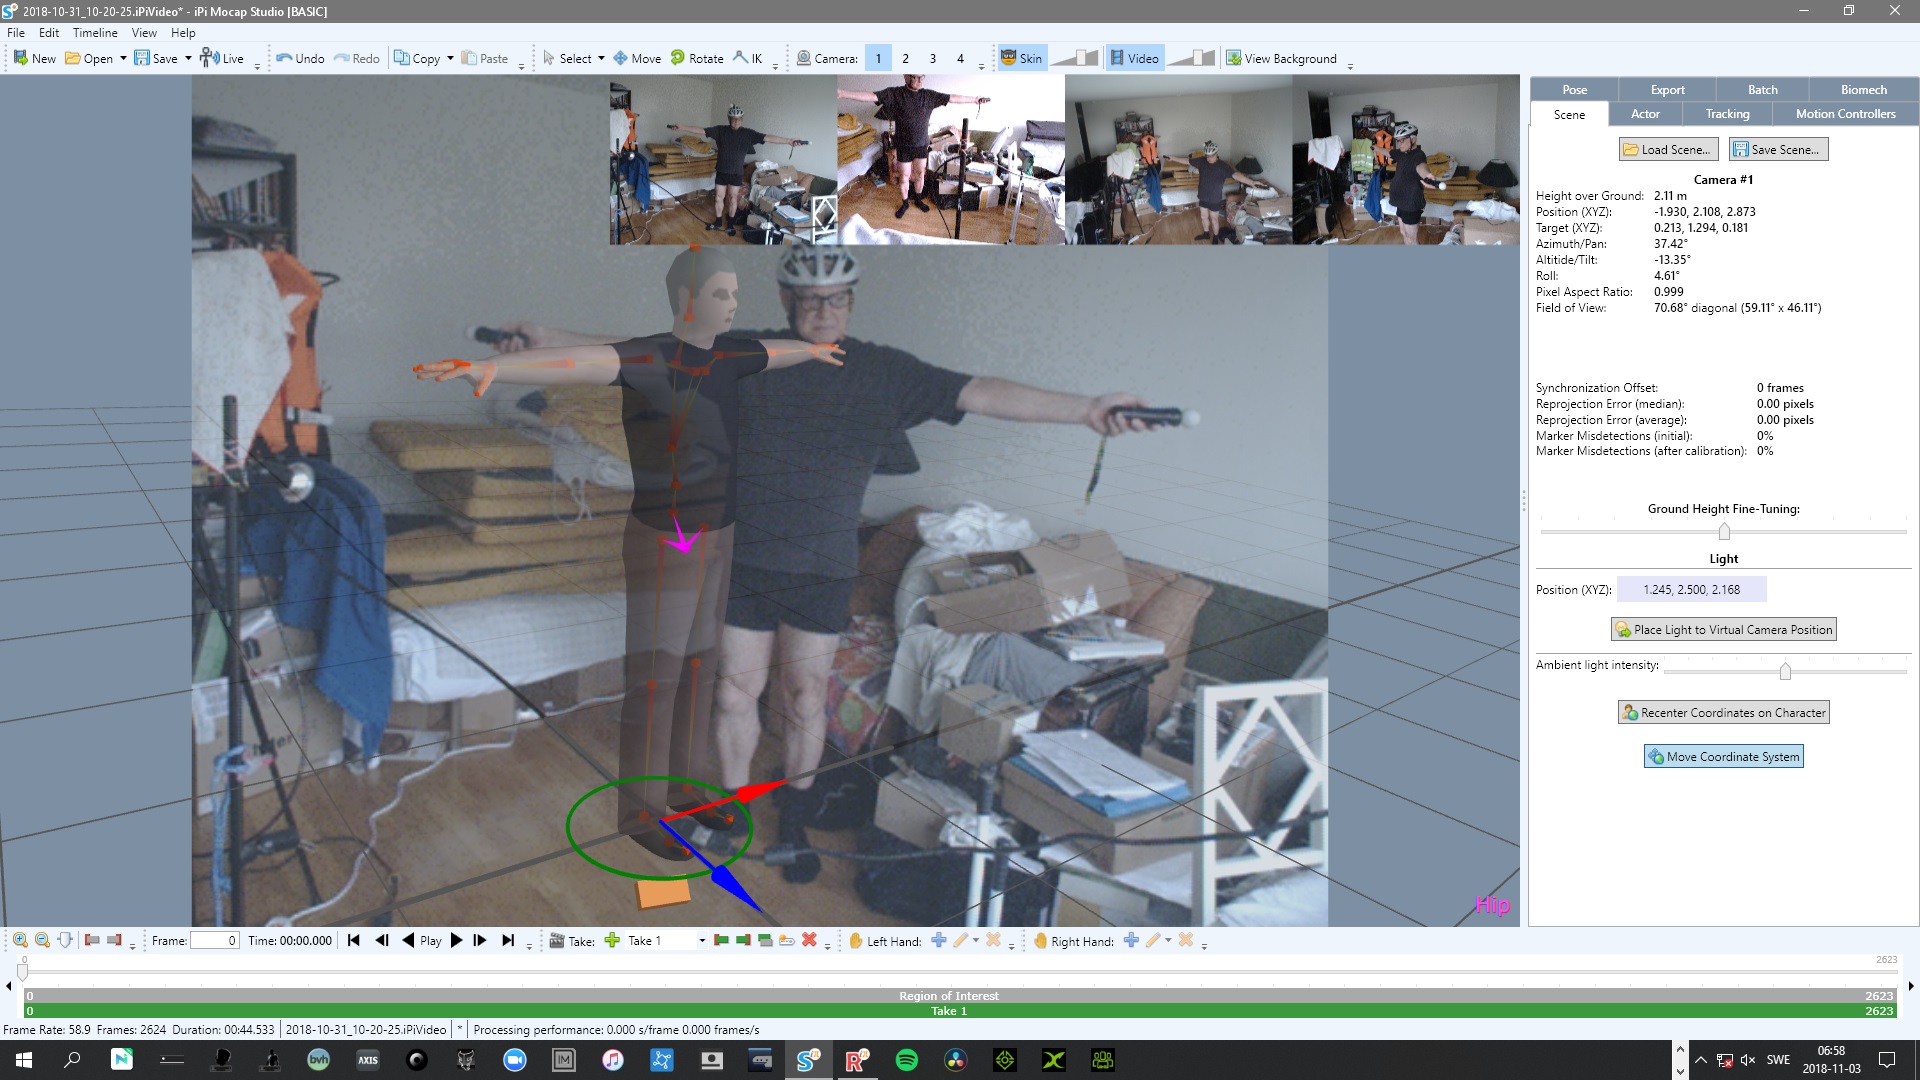Toggle the Skin display
Image resolution: width=1920 pixels, height=1080 pixels.
click(1021, 58)
